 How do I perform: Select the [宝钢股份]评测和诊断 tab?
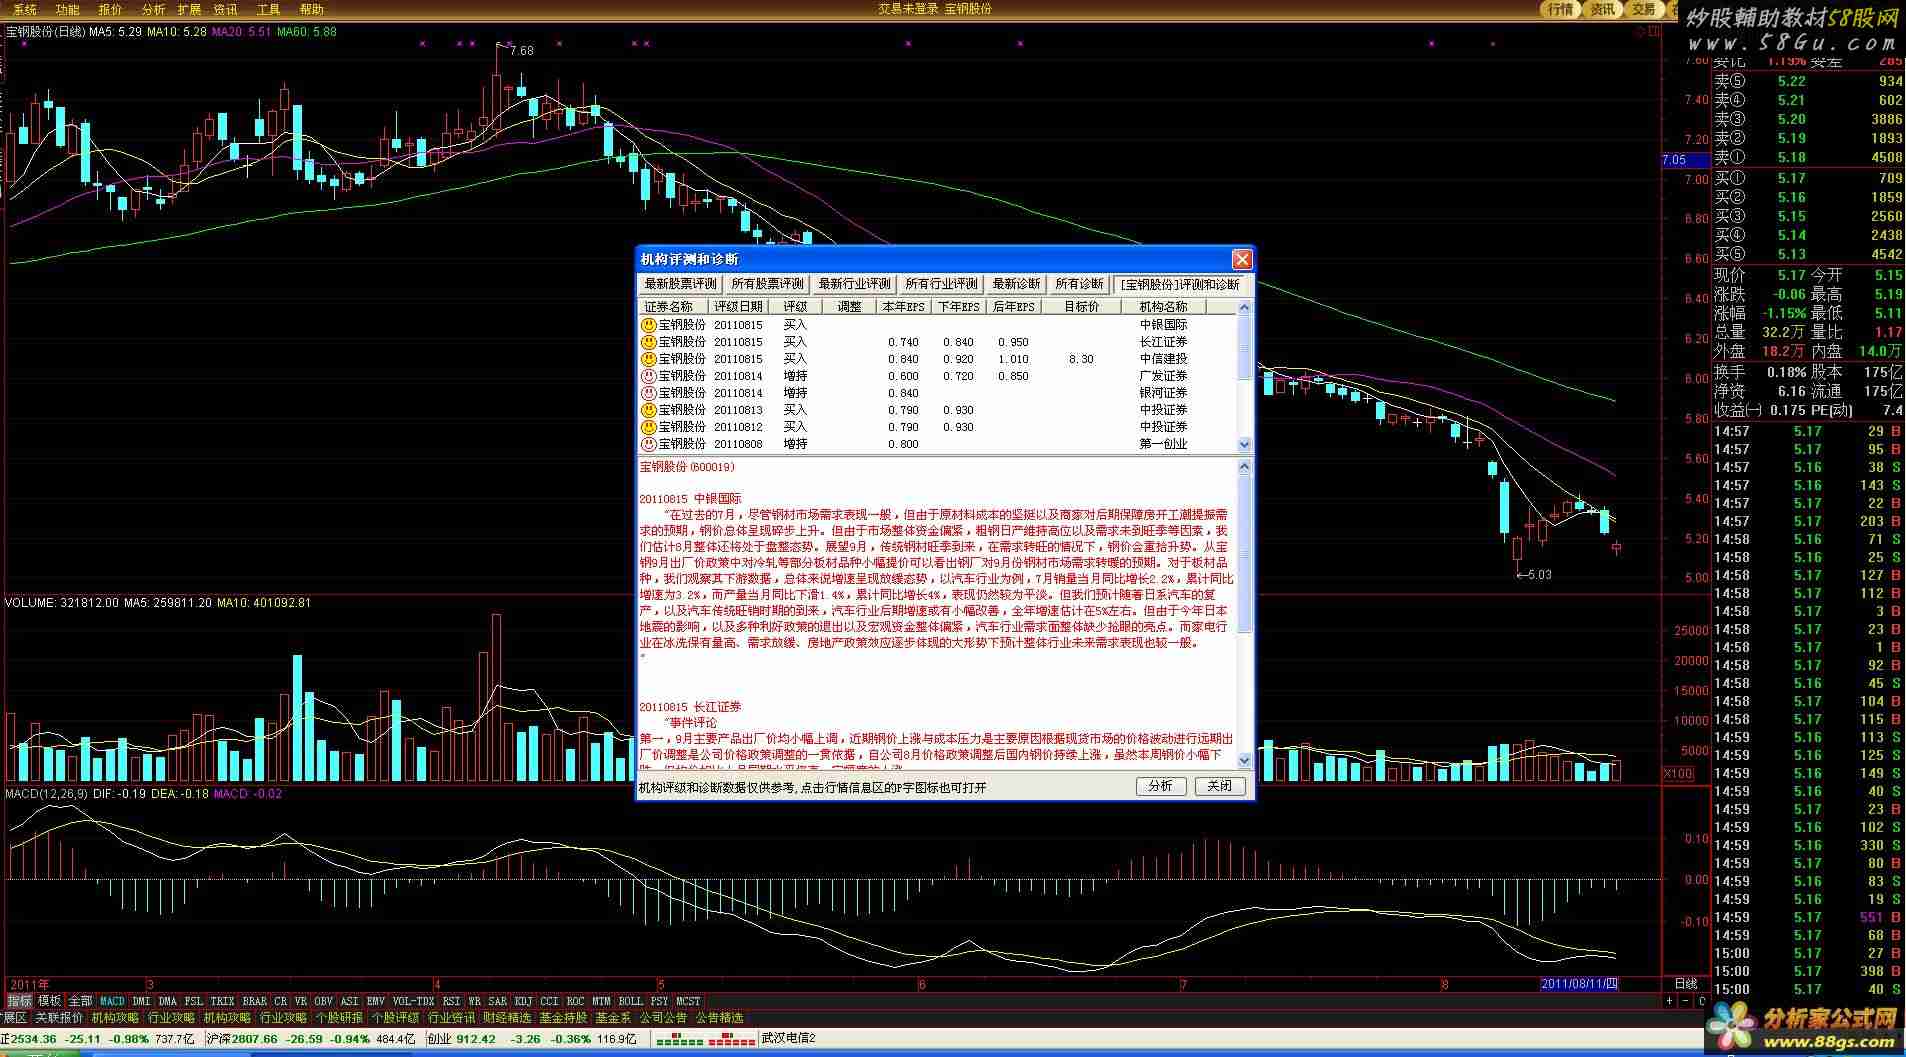point(1180,284)
